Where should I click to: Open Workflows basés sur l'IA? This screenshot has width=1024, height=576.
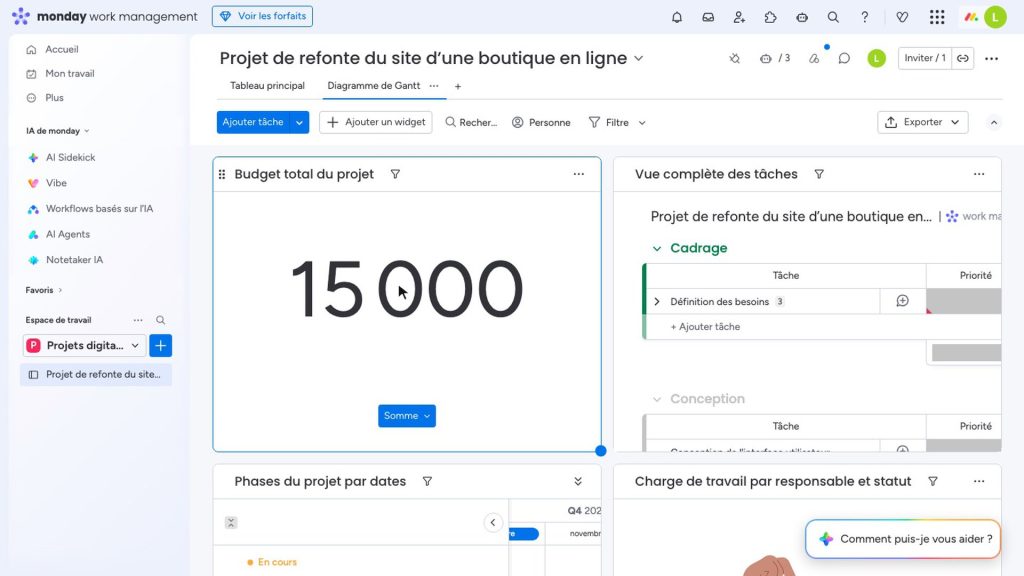(99, 208)
